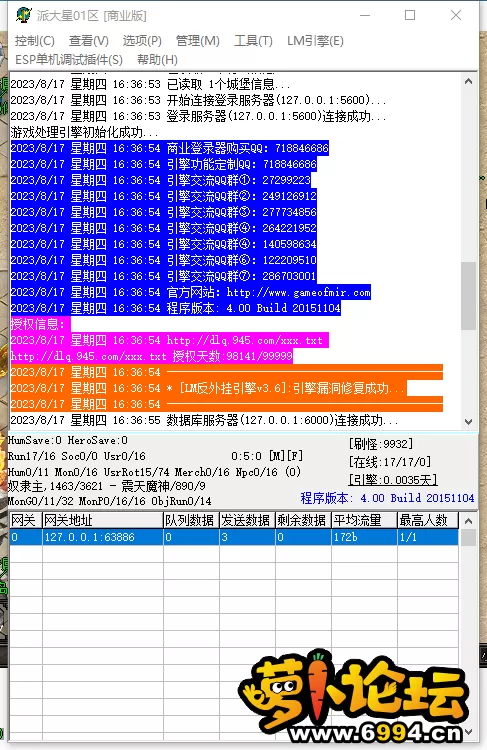
Task: Click log line 引擎功能定制QQ: 718846686
Action: pyautogui.click(x=163, y=164)
